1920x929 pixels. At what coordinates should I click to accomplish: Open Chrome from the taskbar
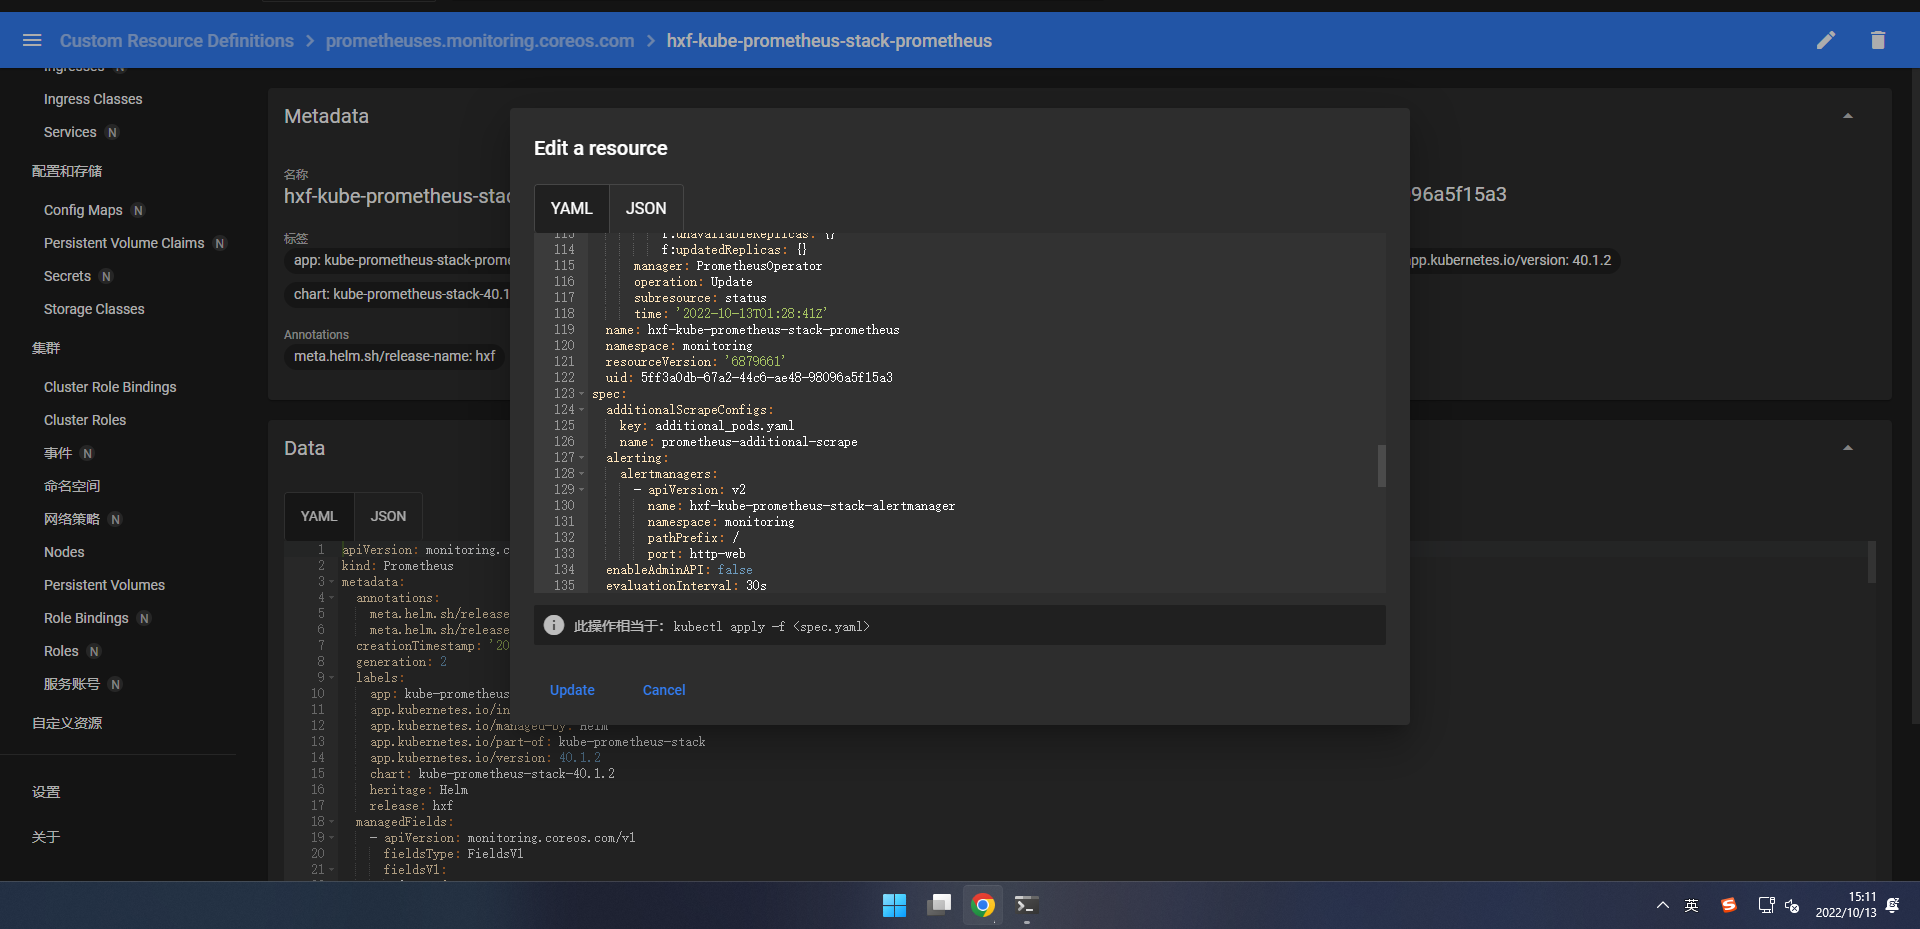[983, 905]
